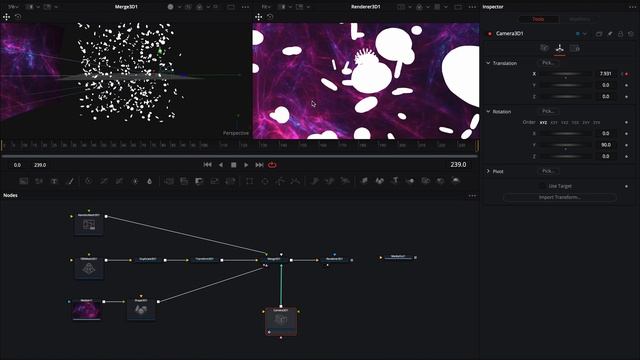Switch to Tools tab in Inspector
Viewport: 640px width, 360px height.
538,19
